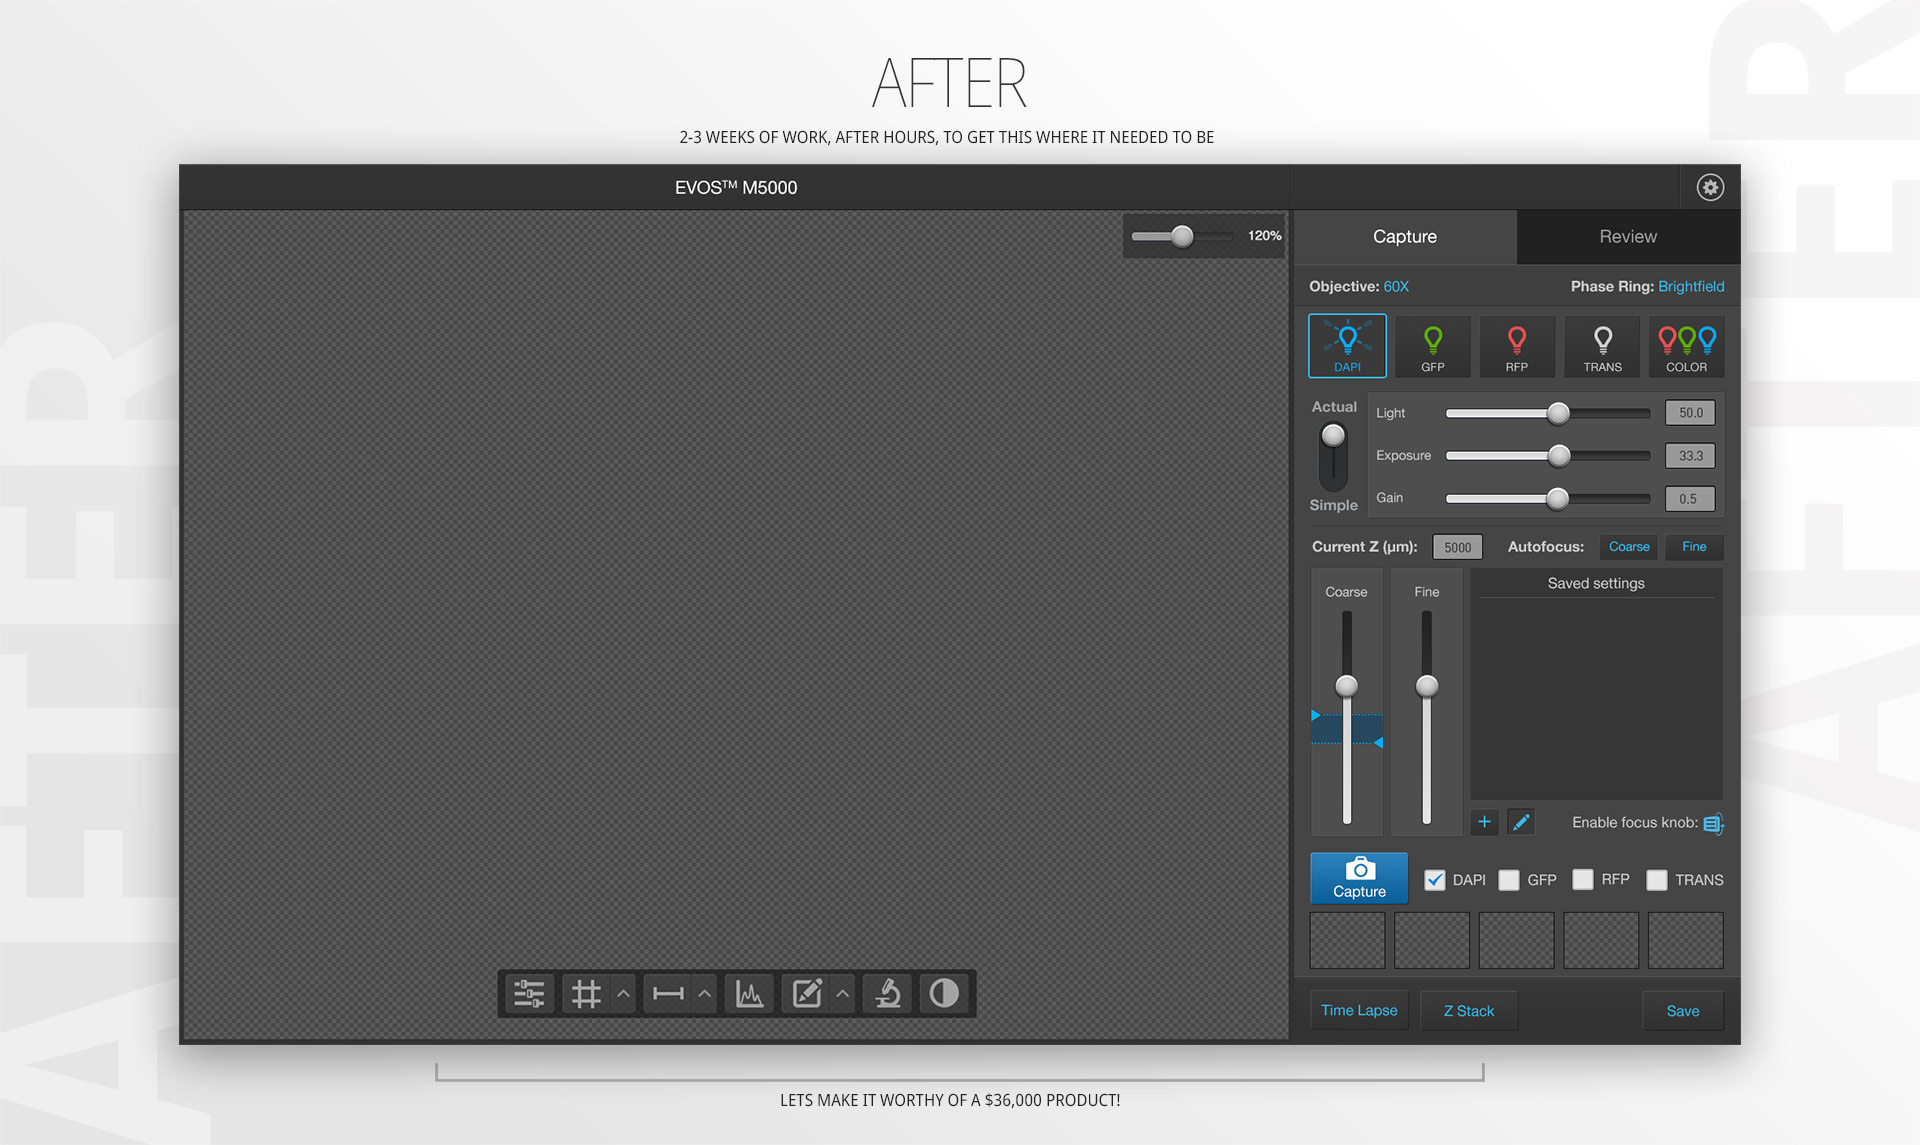Open the histogram tool

[750, 994]
